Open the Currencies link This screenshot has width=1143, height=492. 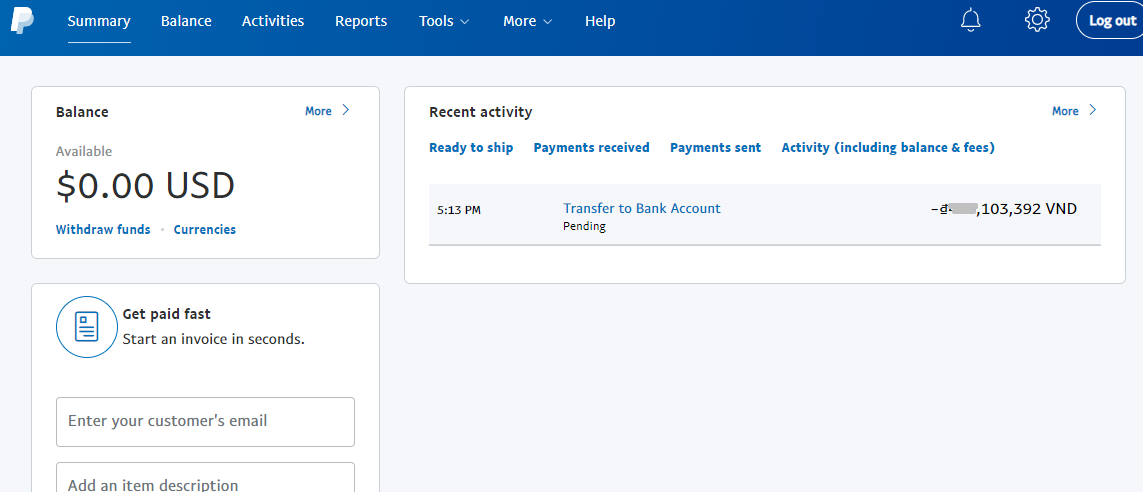click(205, 230)
